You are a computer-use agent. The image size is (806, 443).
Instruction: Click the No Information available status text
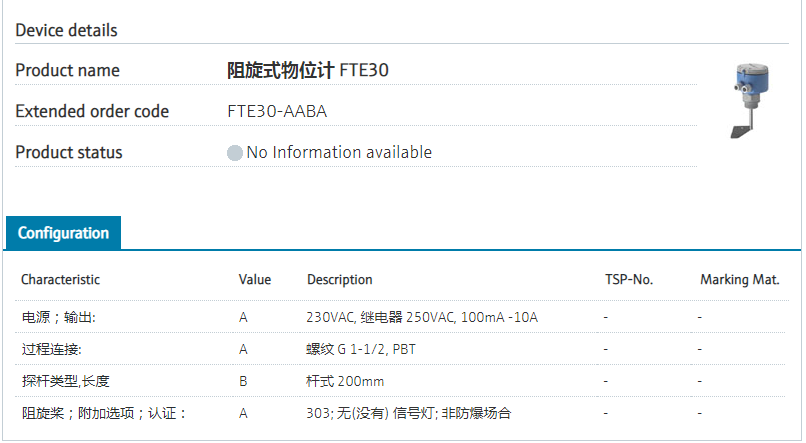pyautogui.click(x=339, y=153)
